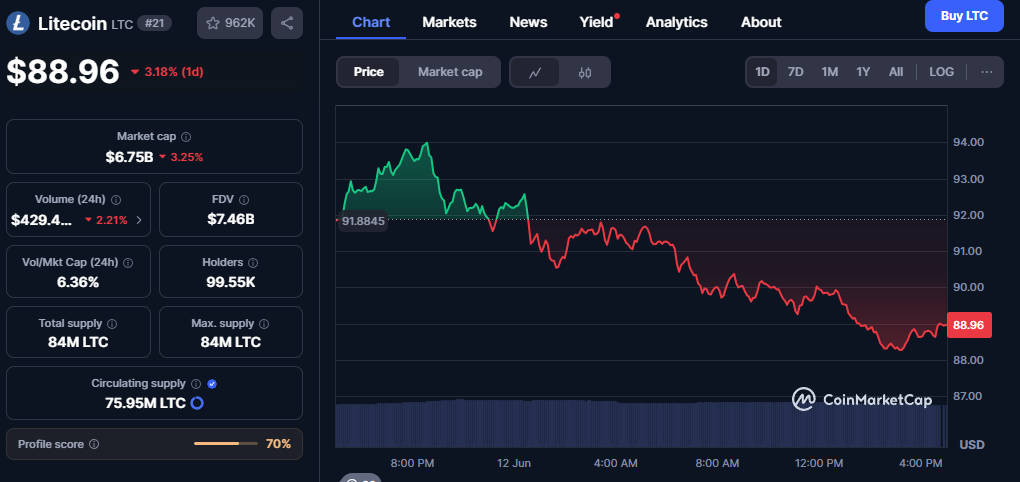The image size is (1020, 482).
Task: Switch to candlestick chart view
Action: pos(585,72)
